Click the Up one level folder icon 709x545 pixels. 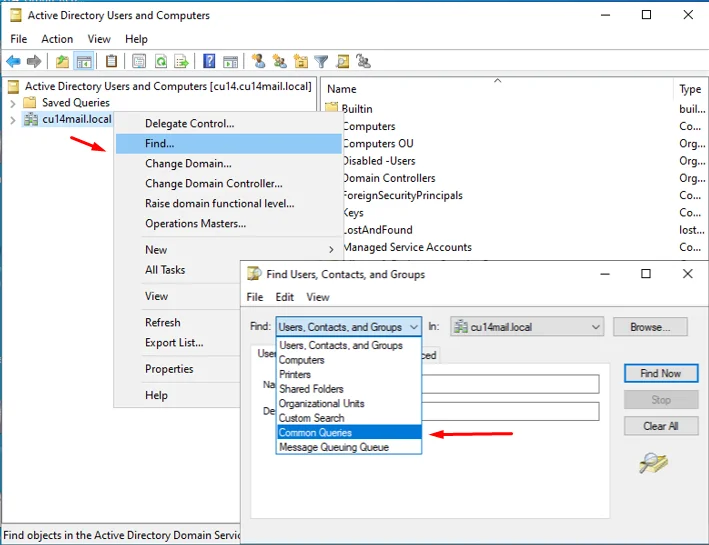[x=62, y=61]
